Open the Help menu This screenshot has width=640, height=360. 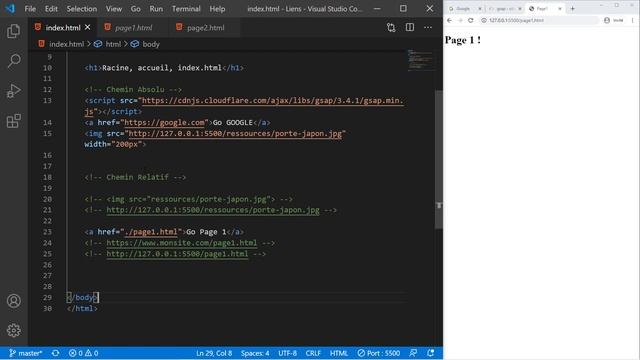217,9
